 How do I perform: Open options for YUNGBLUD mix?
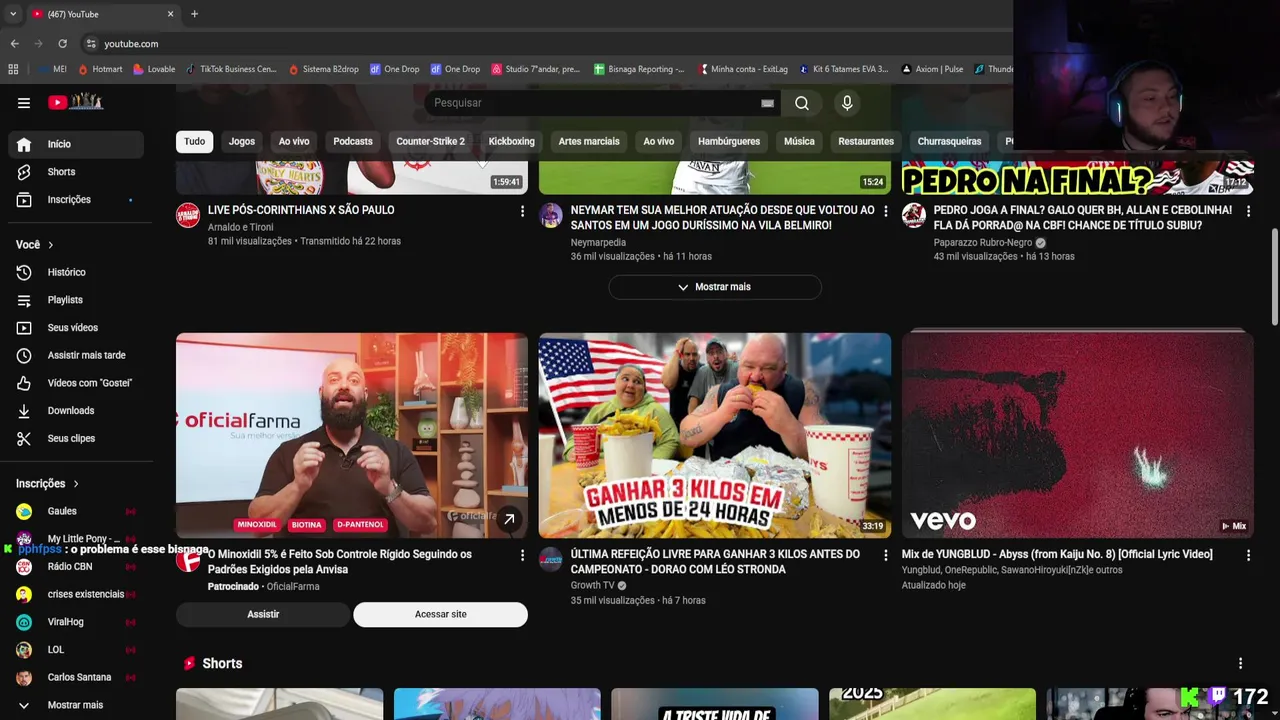coord(1248,555)
